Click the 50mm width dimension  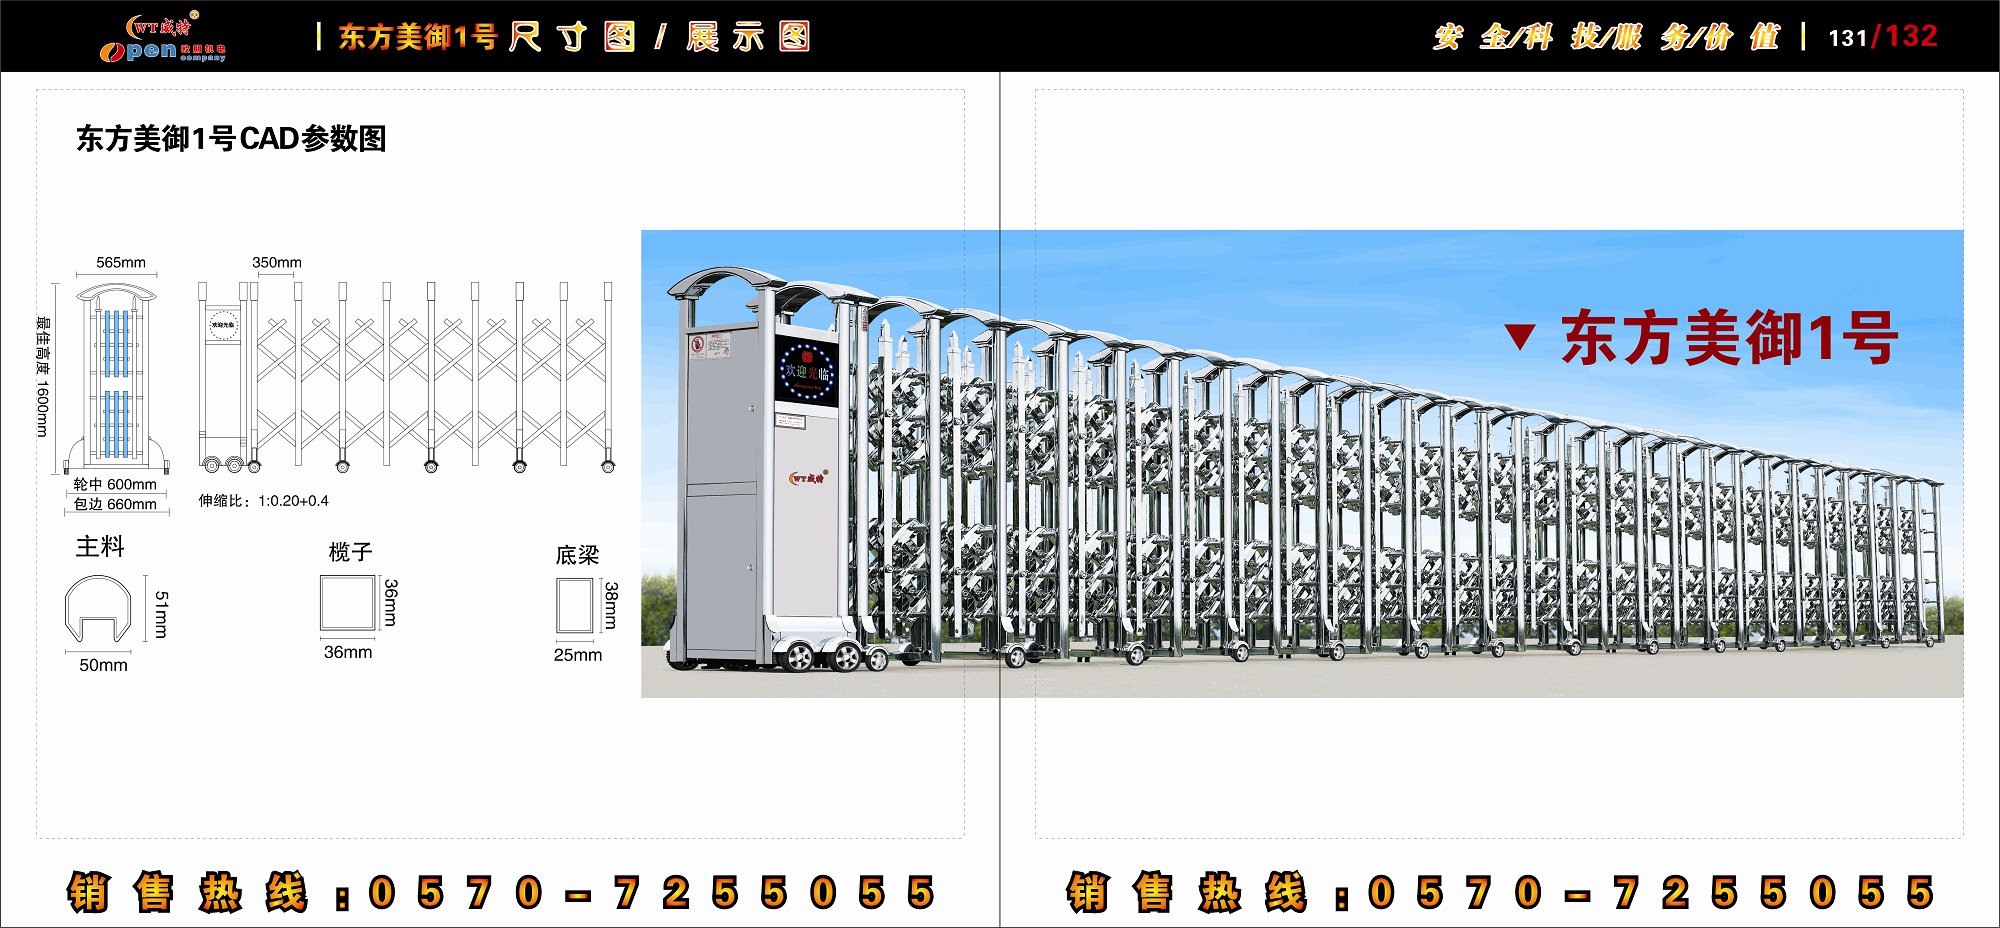[x=103, y=665]
